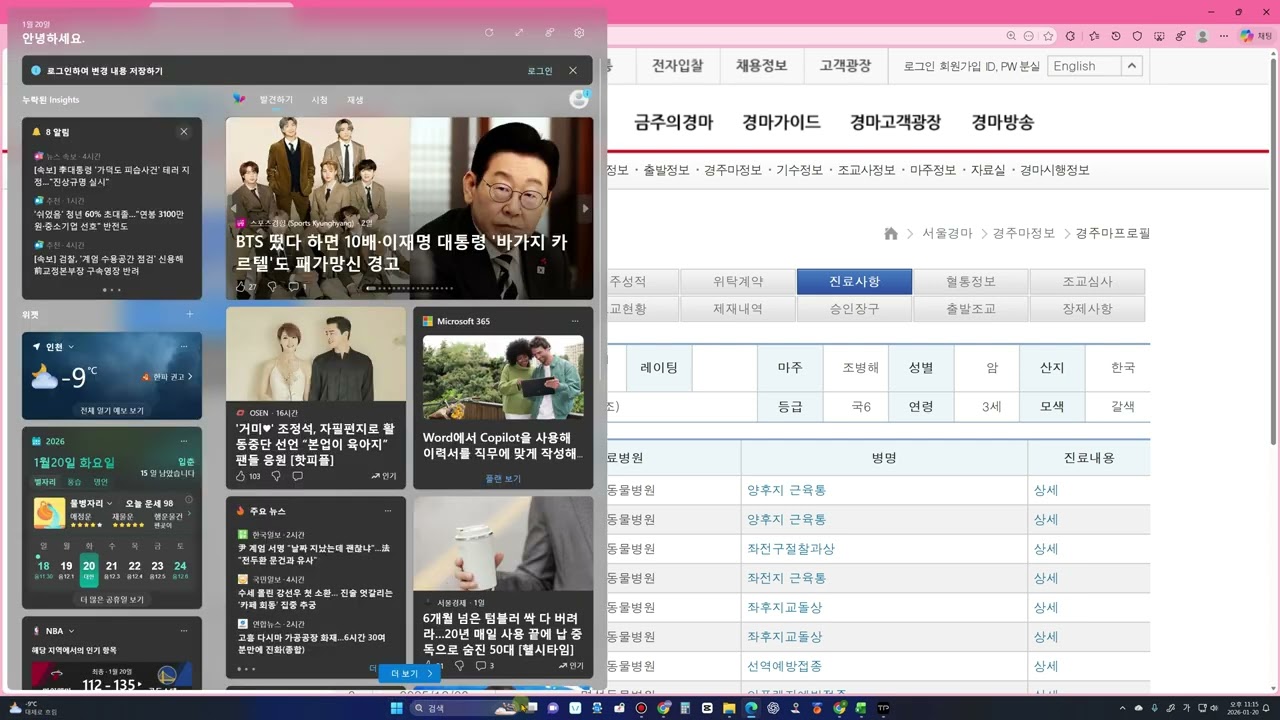Screen dimensions: 1280x720
Task: Select the 발견하기 feed tab
Action: click(276, 100)
